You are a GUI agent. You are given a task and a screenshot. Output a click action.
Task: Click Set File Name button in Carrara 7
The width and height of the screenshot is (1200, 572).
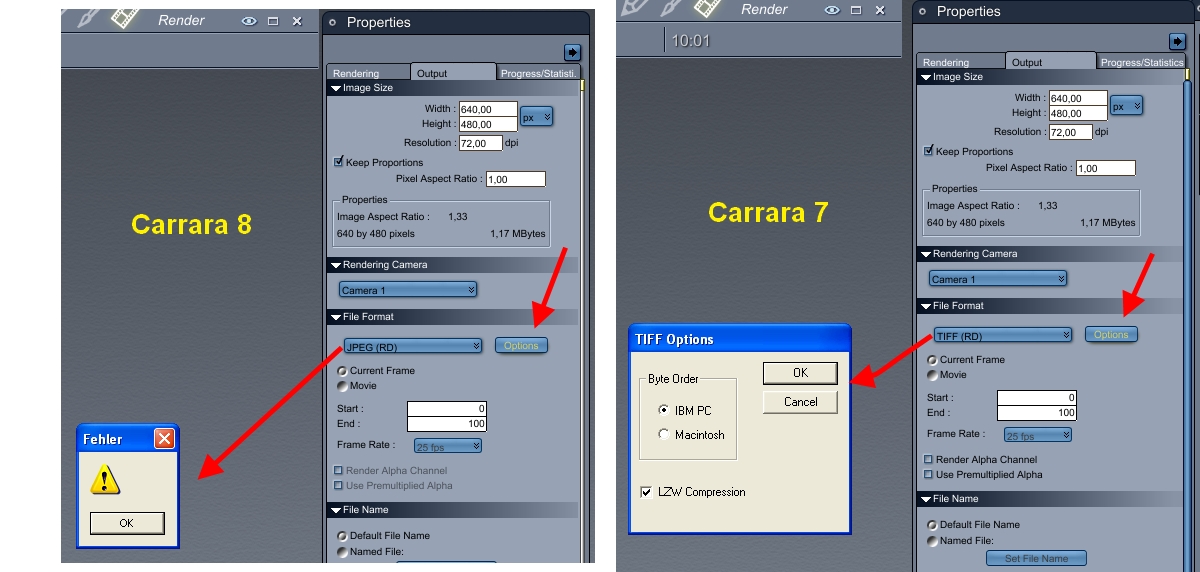tap(1036, 558)
